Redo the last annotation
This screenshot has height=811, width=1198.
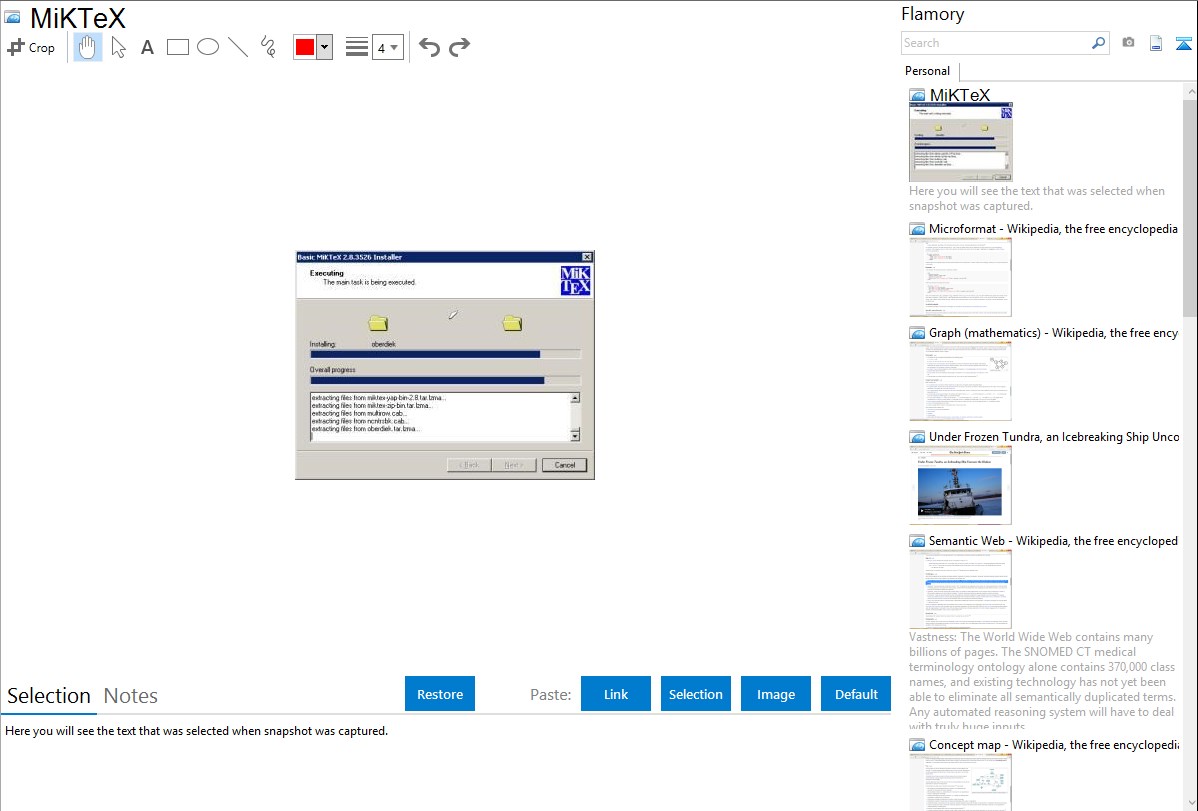(x=459, y=47)
